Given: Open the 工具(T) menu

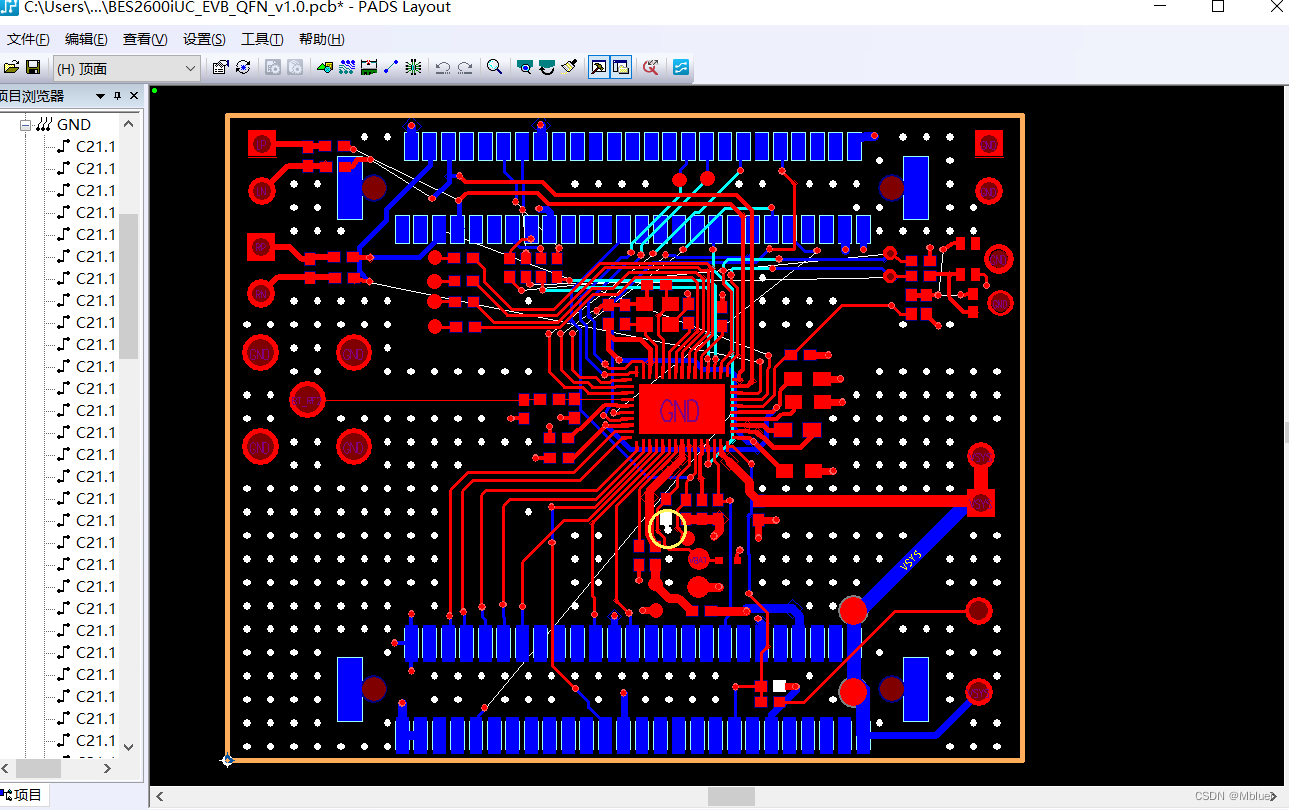Looking at the screenshot, I should 262,39.
